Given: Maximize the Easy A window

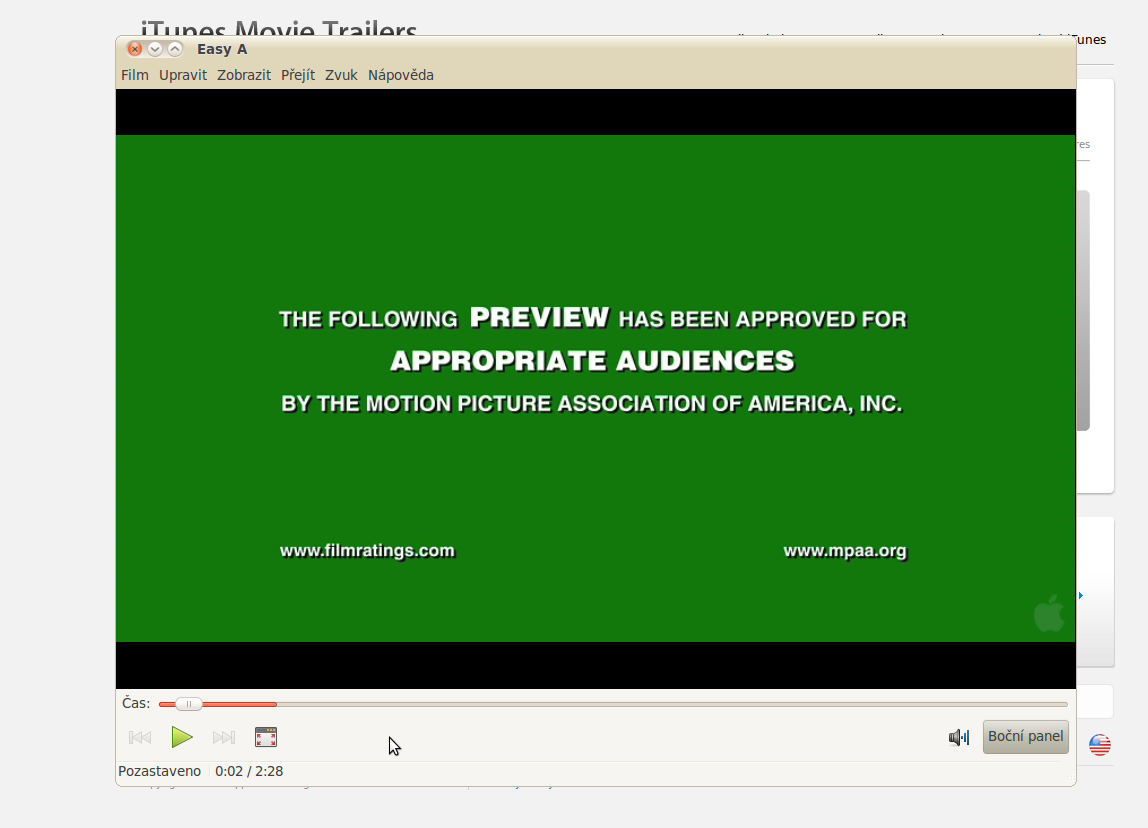Looking at the screenshot, I should [175, 49].
